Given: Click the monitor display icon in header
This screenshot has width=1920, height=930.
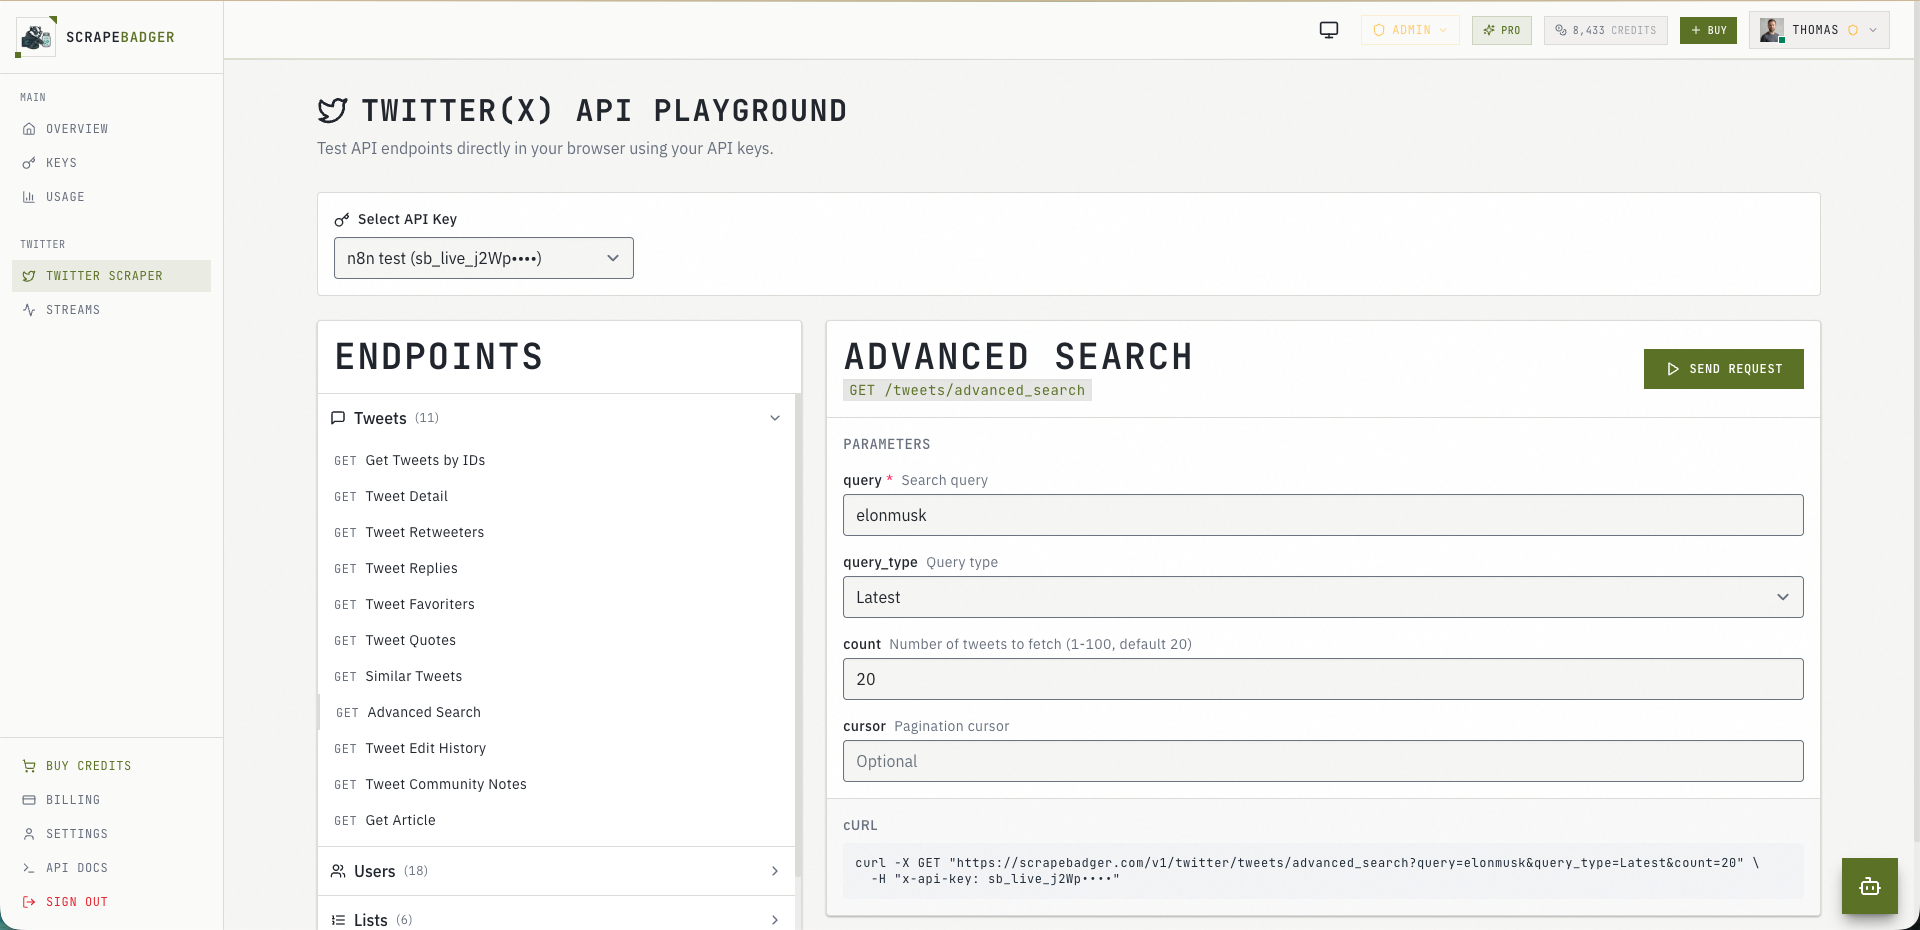Looking at the screenshot, I should (1329, 30).
